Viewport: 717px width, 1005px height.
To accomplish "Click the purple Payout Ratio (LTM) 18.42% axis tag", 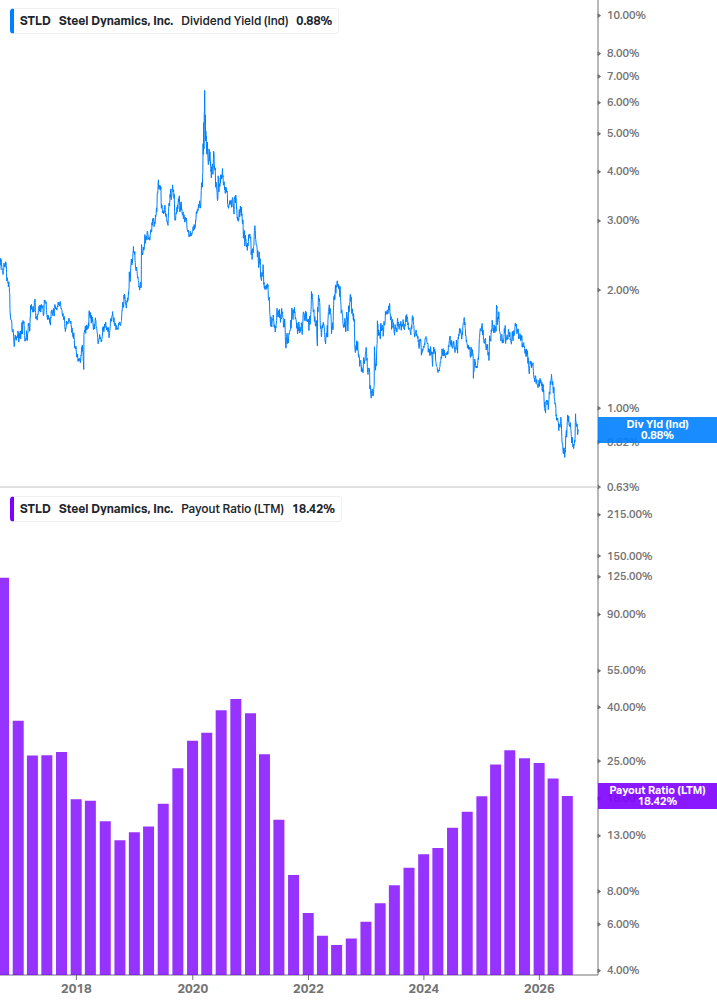I will coord(657,795).
